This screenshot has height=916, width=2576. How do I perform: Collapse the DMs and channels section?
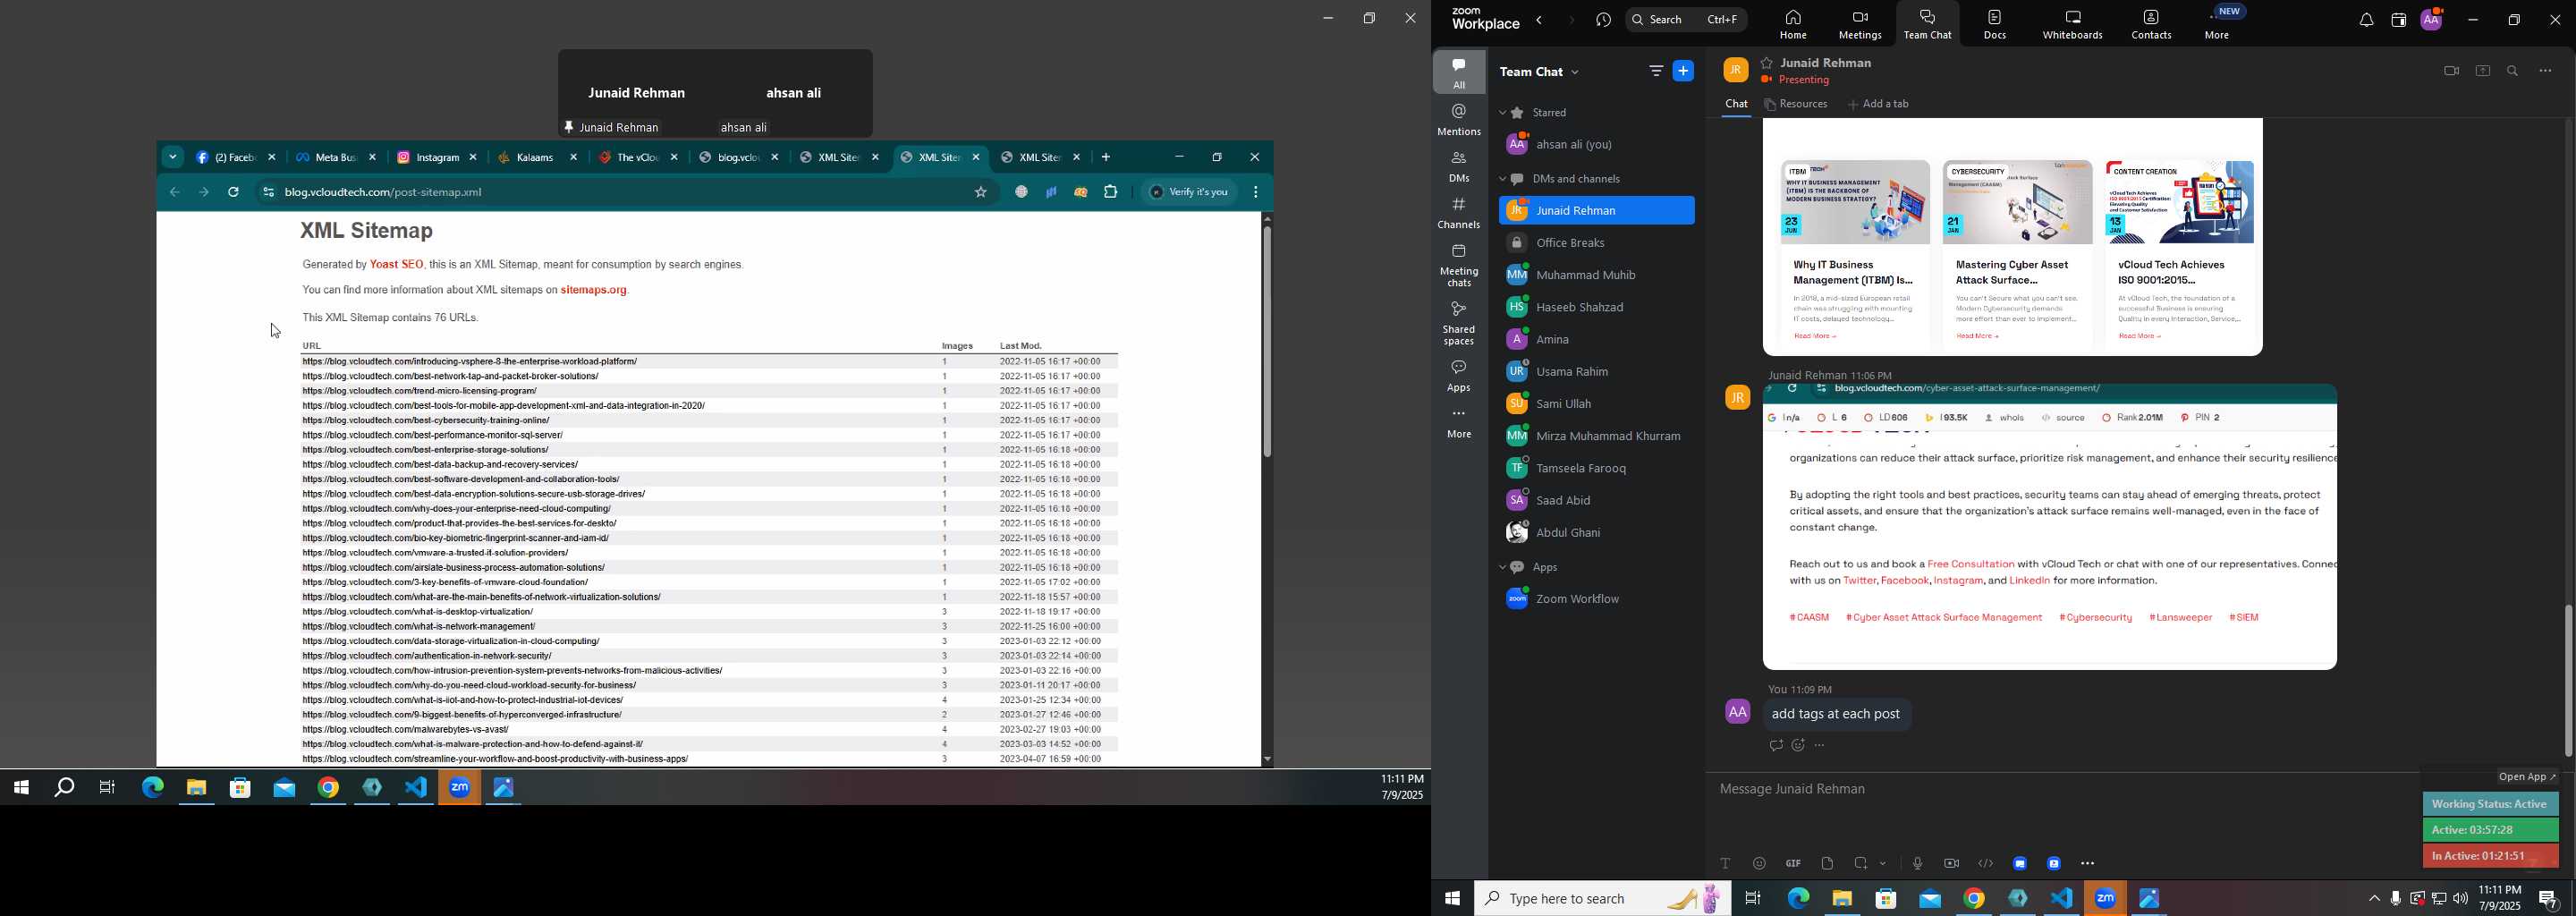pos(1502,180)
